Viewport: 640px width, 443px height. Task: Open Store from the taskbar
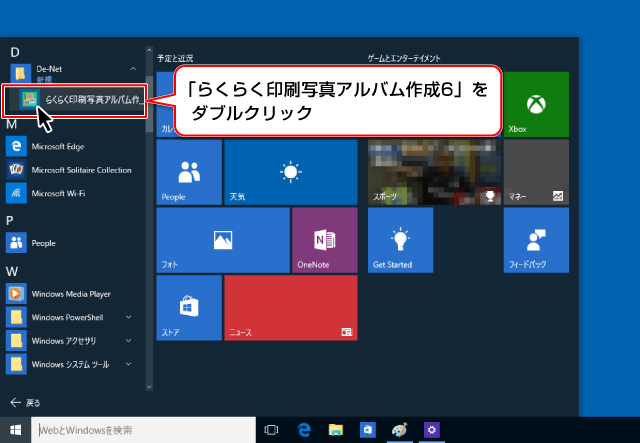coord(367,430)
